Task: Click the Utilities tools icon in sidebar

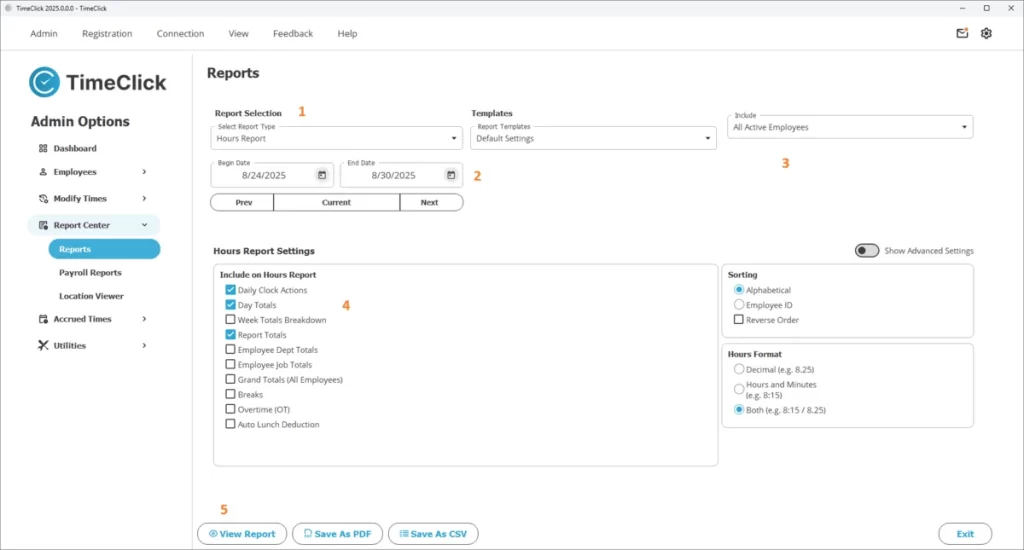Action: [x=43, y=346]
